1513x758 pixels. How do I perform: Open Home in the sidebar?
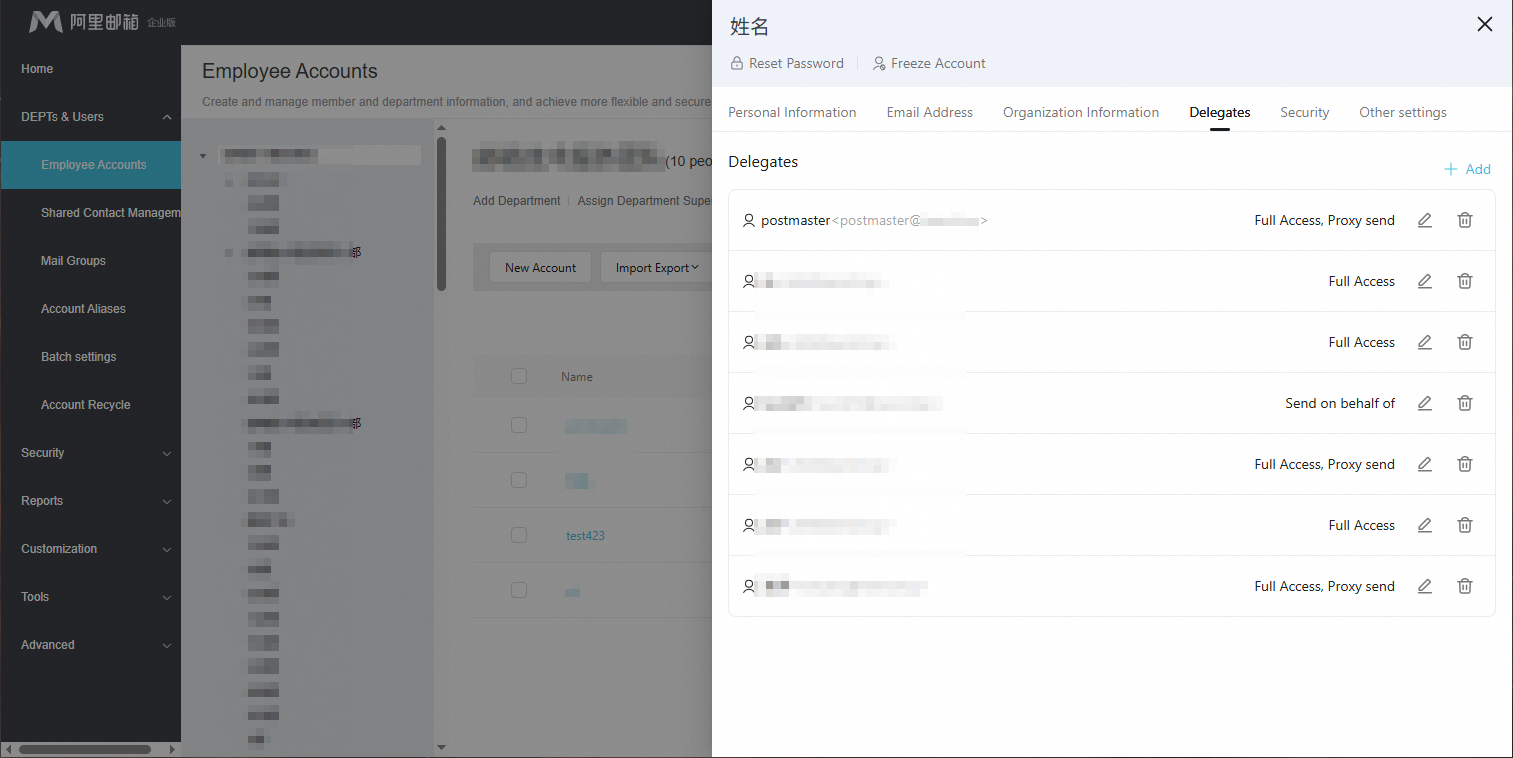point(37,69)
